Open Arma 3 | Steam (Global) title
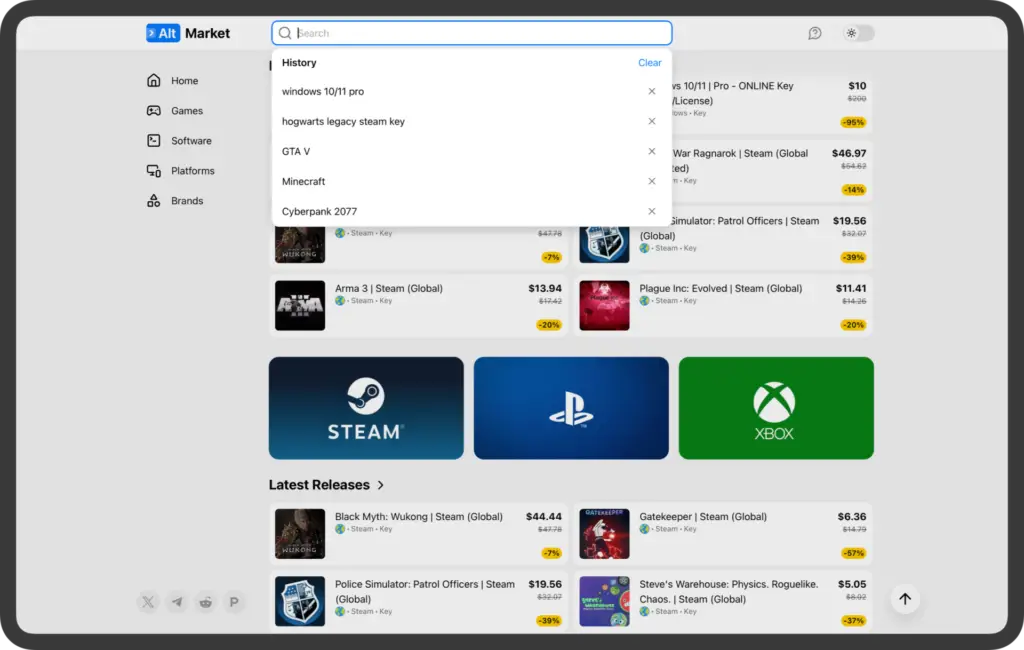Image resolution: width=1024 pixels, height=650 pixels. (389, 288)
